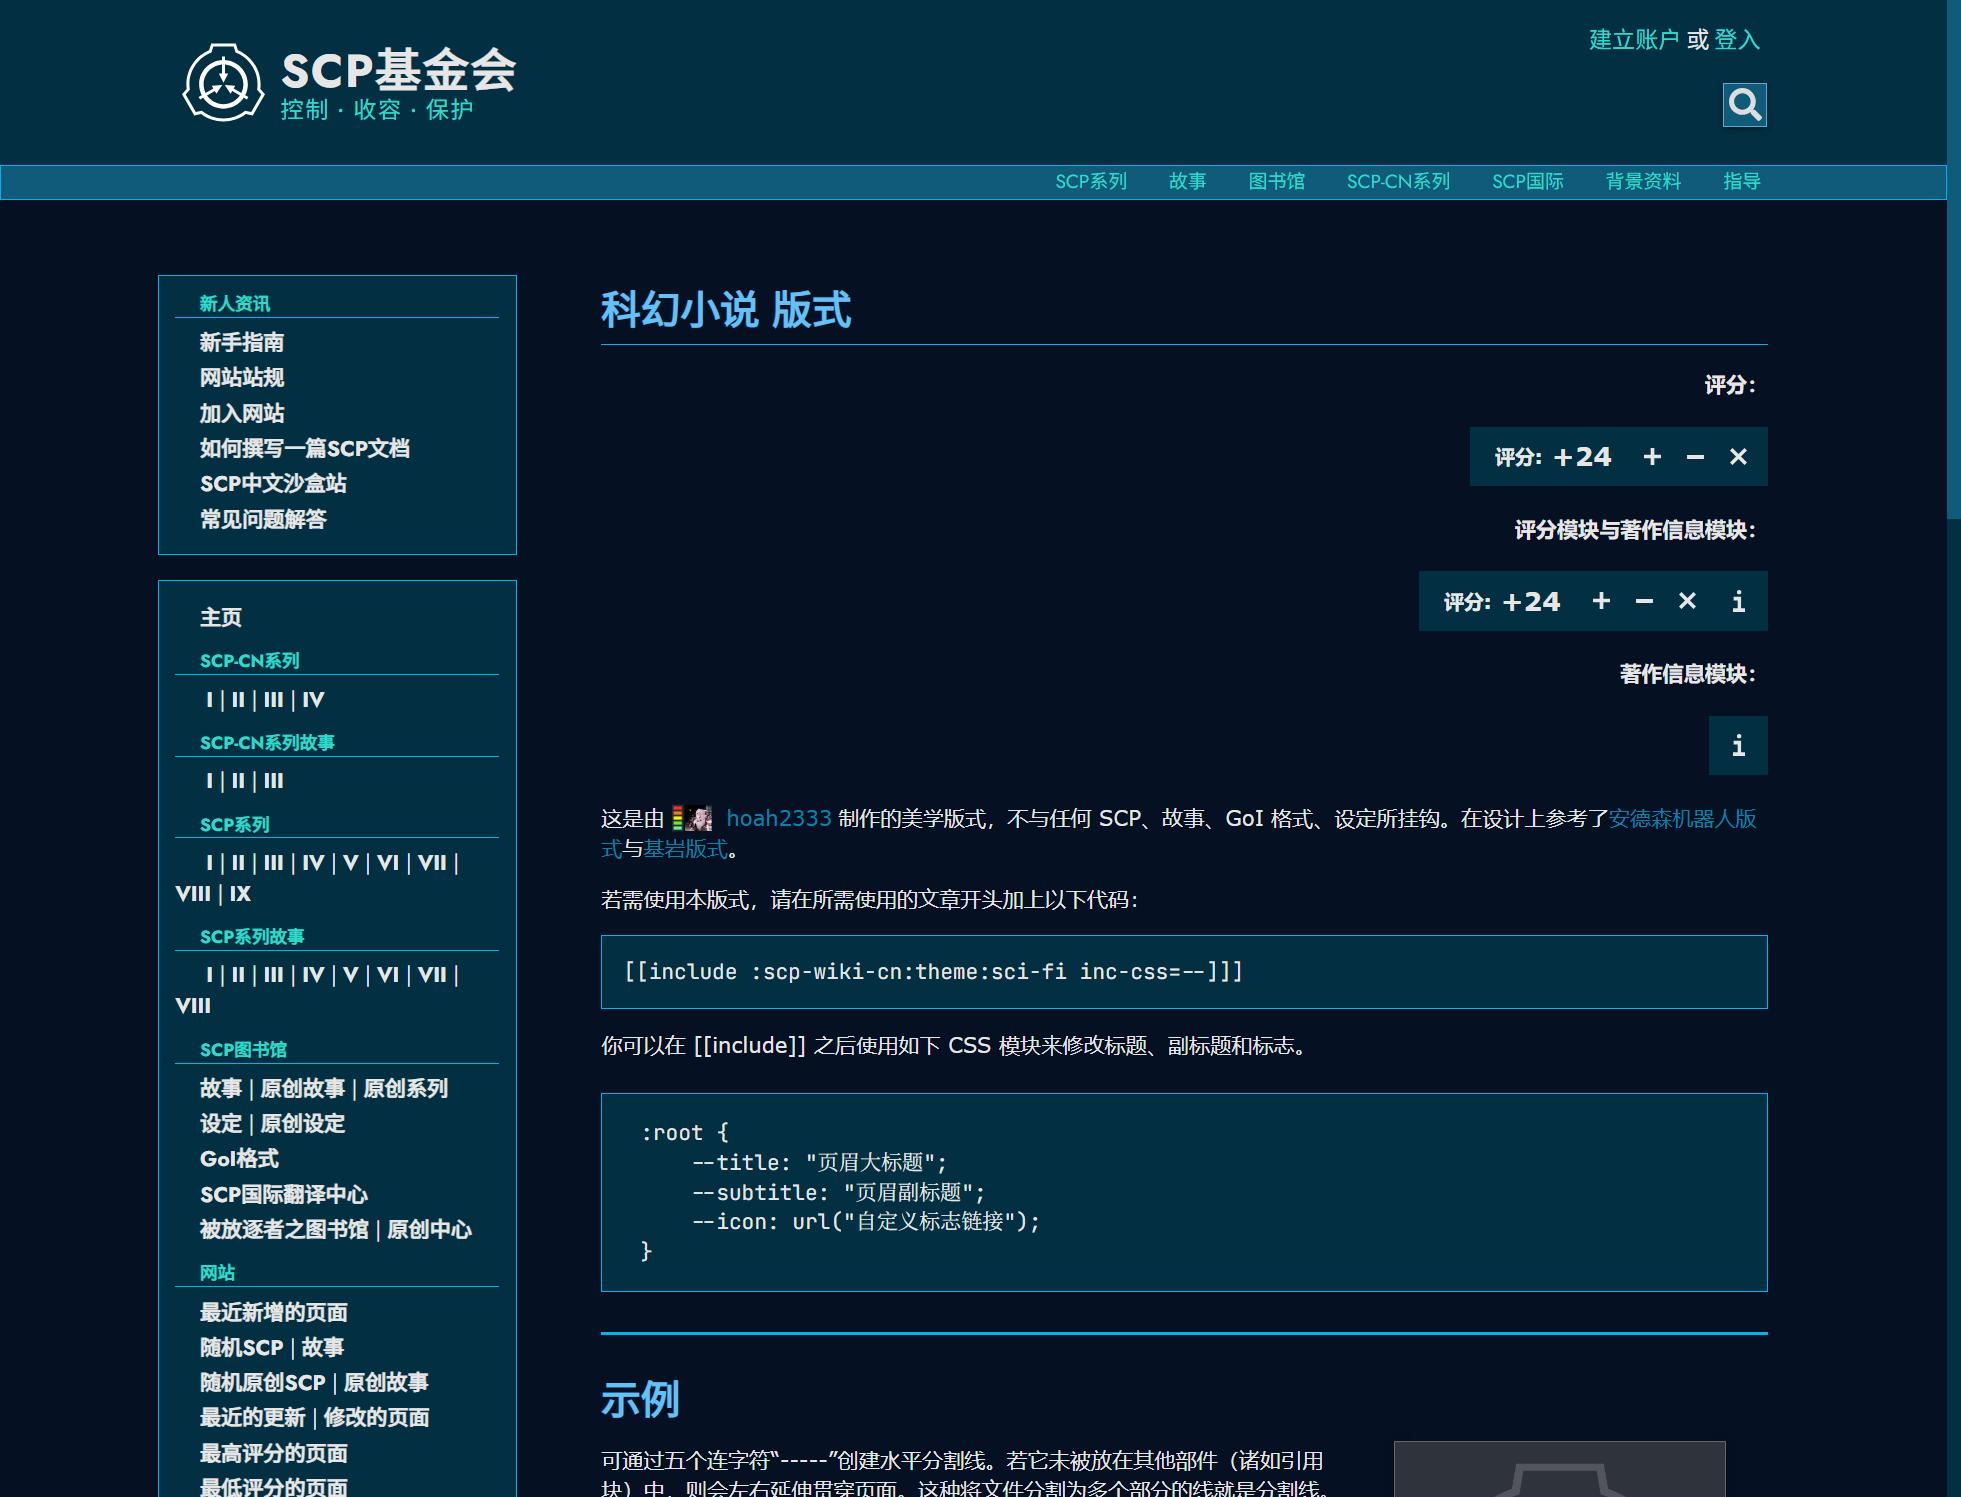Click × in the 评分模块与著作信息模块 rating bar

tap(1687, 601)
